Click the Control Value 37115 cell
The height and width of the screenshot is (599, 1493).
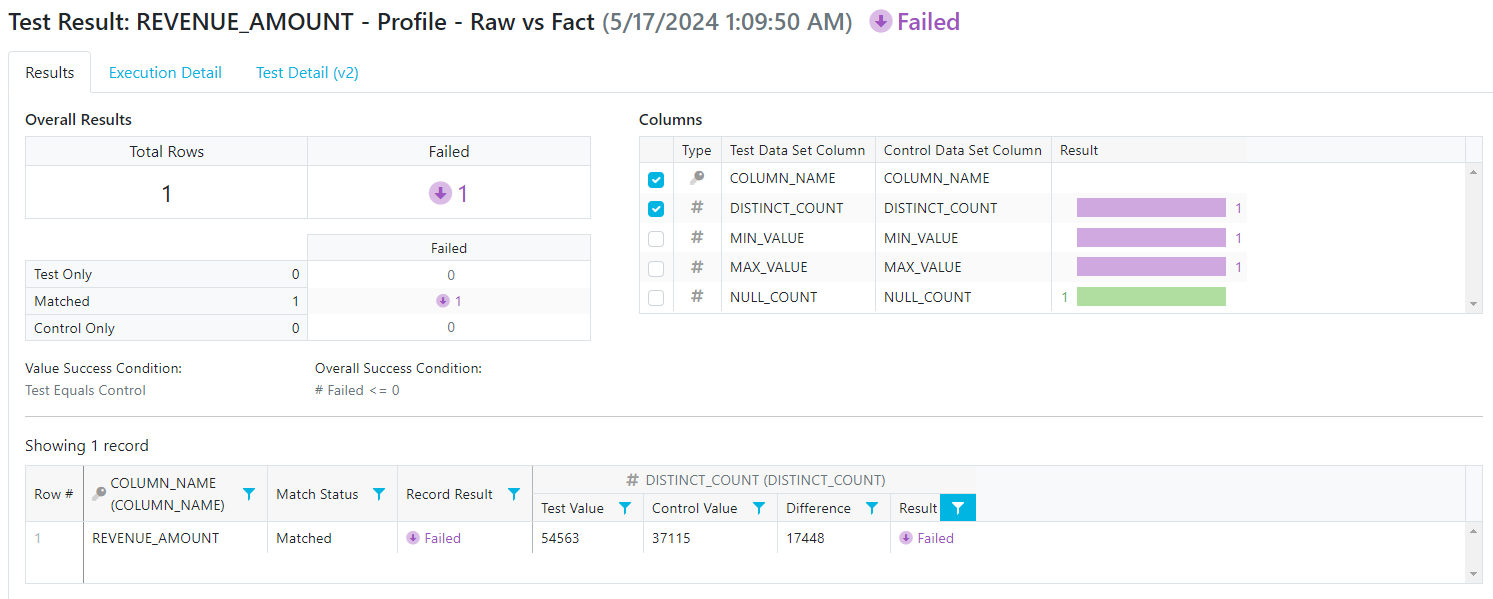tap(710, 538)
